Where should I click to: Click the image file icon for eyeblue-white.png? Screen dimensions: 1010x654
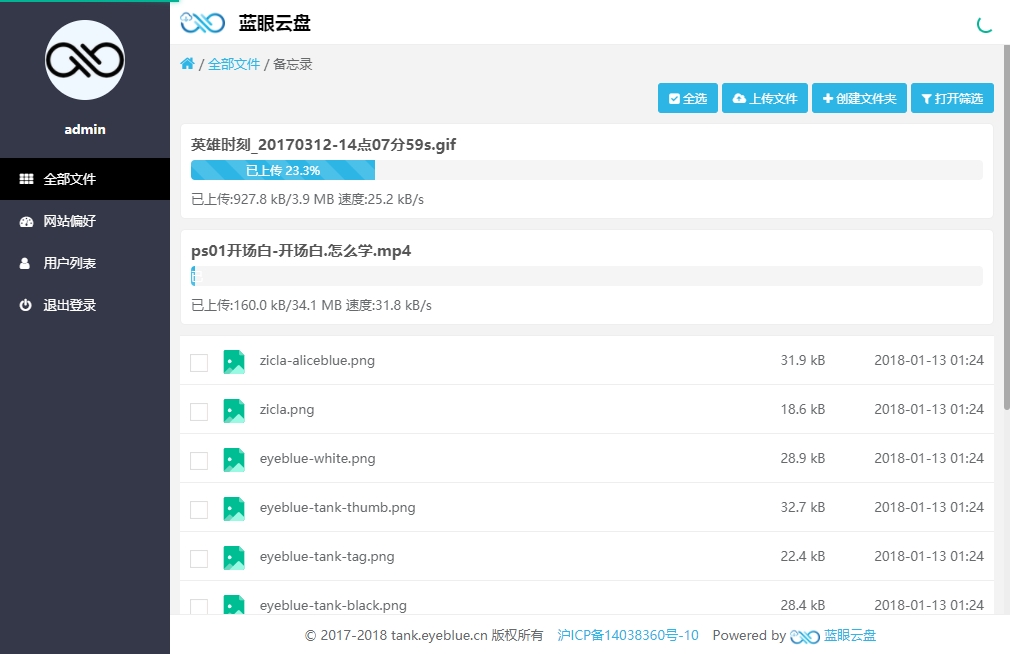pyautogui.click(x=234, y=459)
